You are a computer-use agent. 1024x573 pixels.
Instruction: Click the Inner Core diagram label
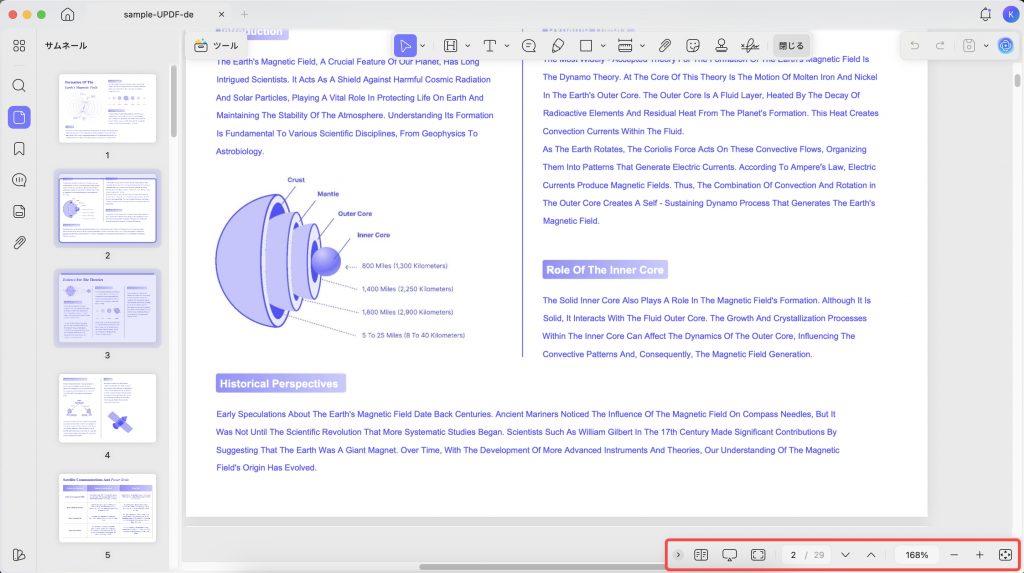(x=374, y=235)
